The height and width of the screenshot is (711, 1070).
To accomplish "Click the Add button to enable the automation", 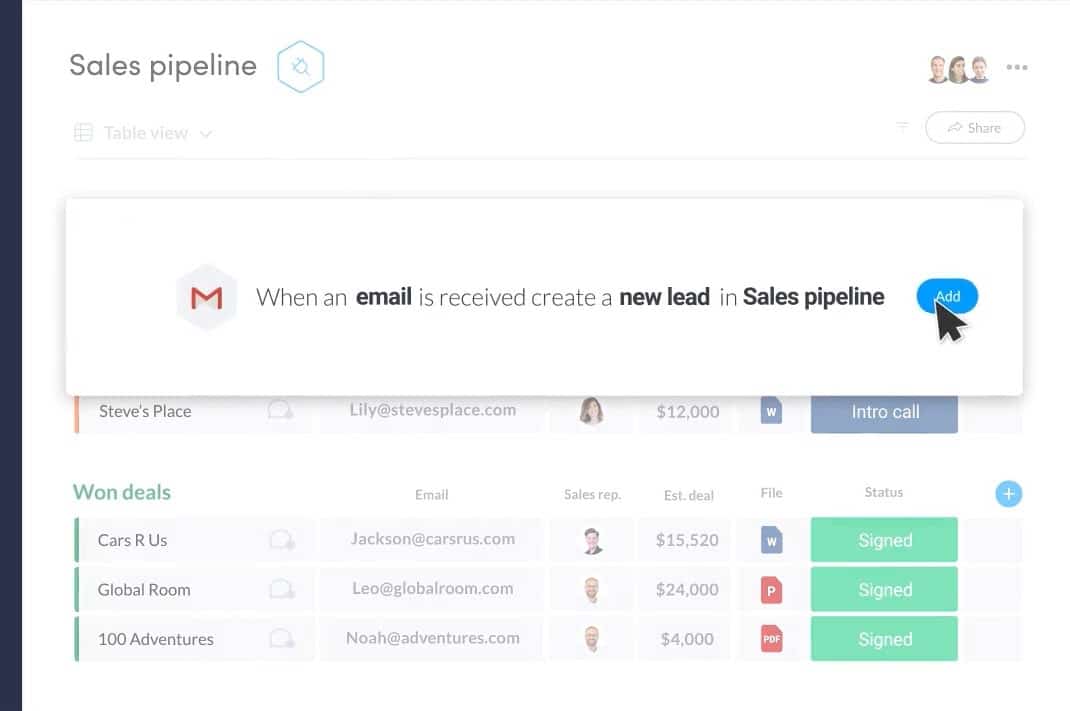I will point(946,296).
